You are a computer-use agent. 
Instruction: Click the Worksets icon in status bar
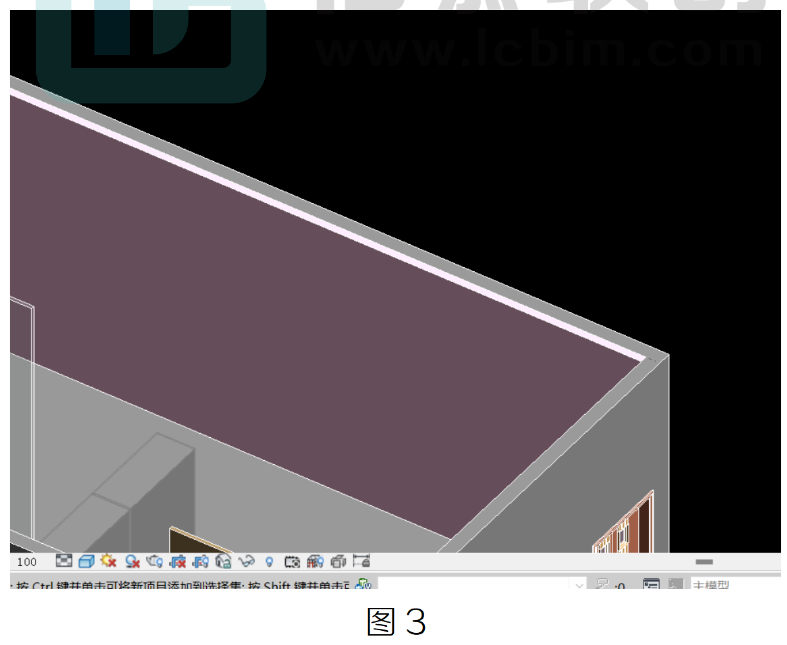click(x=363, y=584)
